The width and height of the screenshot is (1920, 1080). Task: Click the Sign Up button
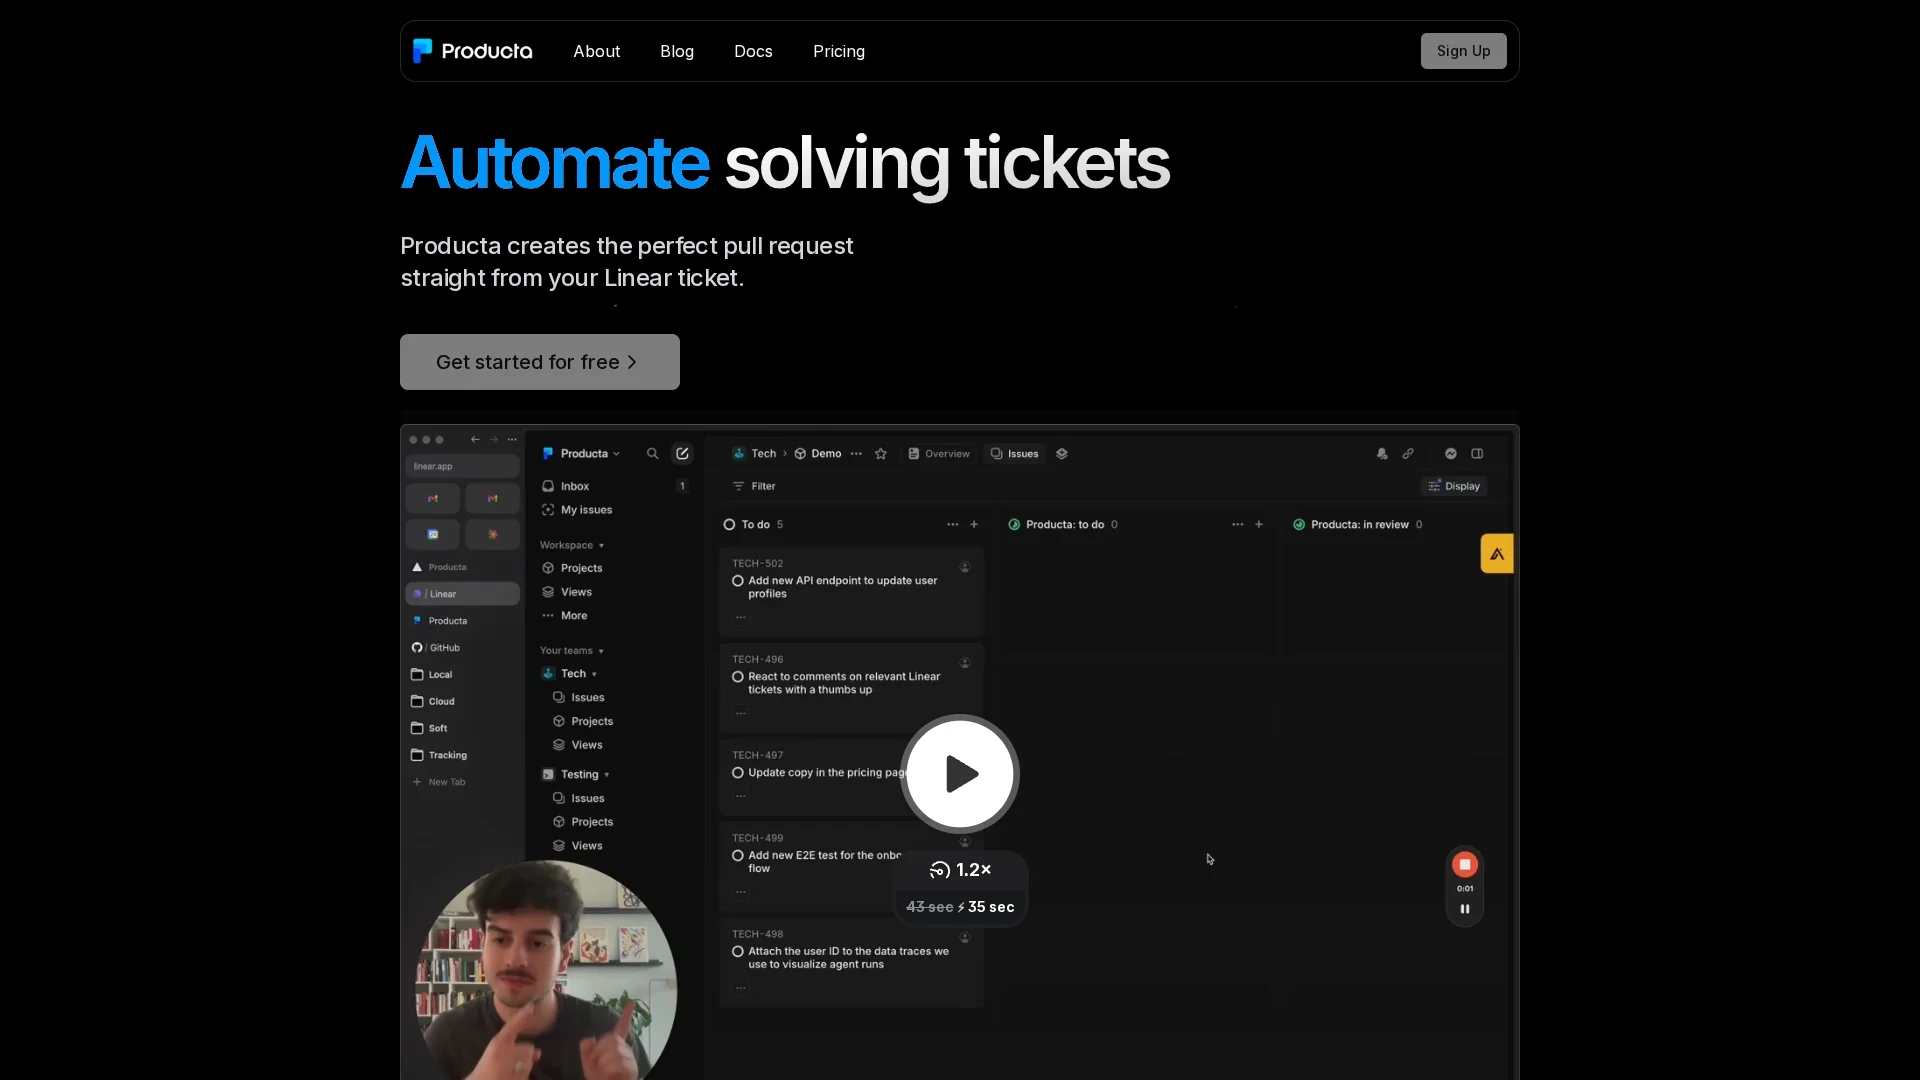click(1463, 51)
